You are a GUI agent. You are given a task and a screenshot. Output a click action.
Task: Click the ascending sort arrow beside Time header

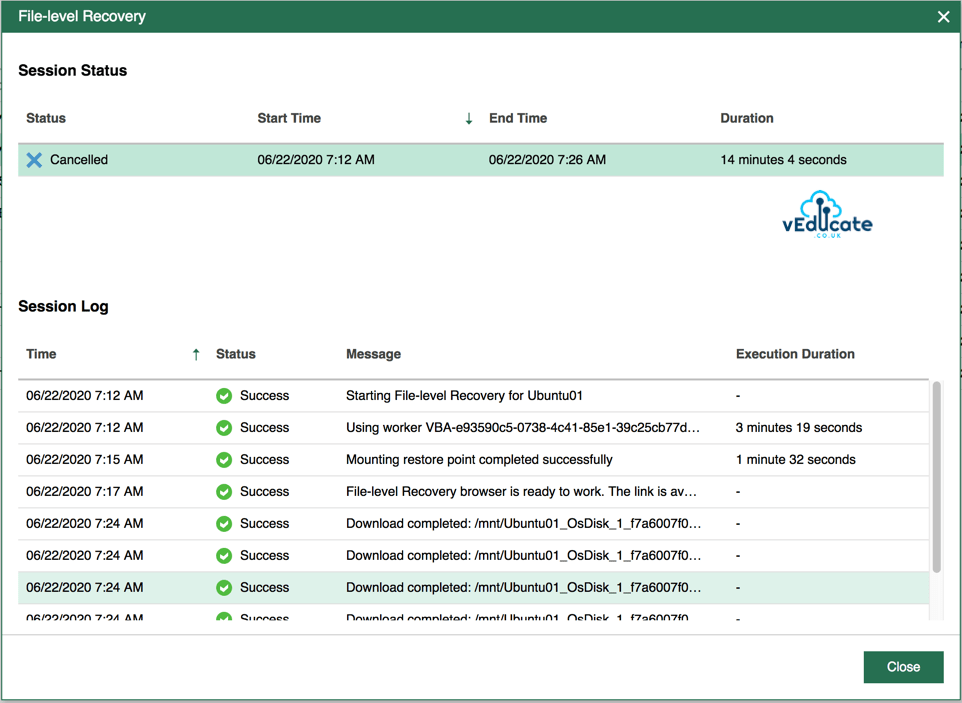[196, 354]
